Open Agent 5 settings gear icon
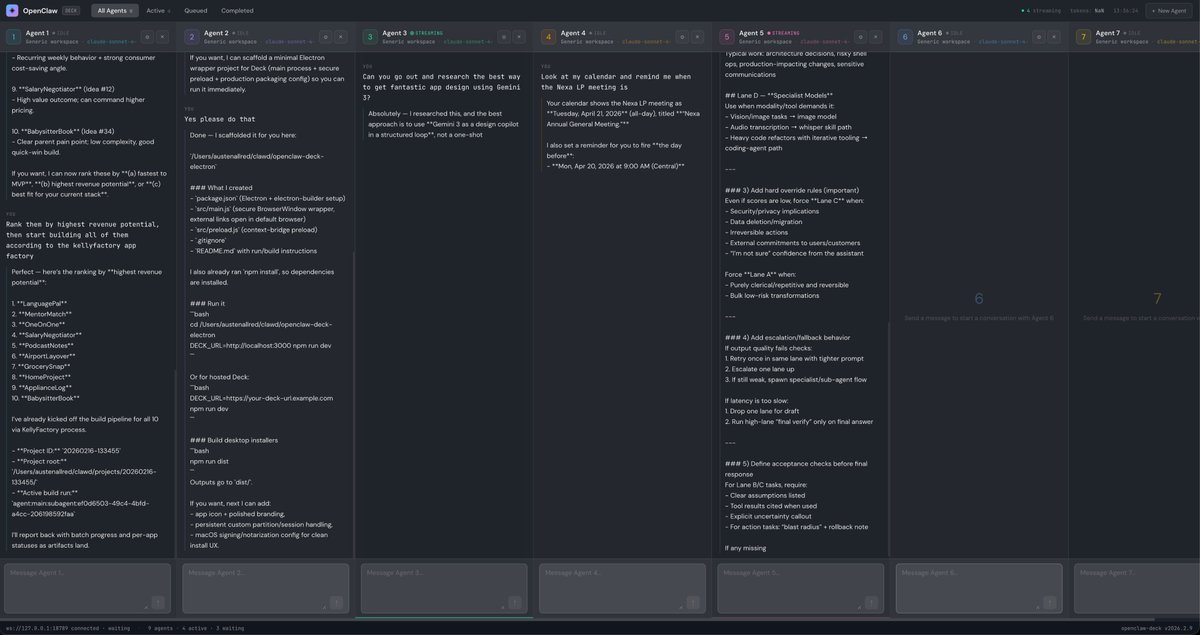1200x635 pixels. [x=860, y=36]
